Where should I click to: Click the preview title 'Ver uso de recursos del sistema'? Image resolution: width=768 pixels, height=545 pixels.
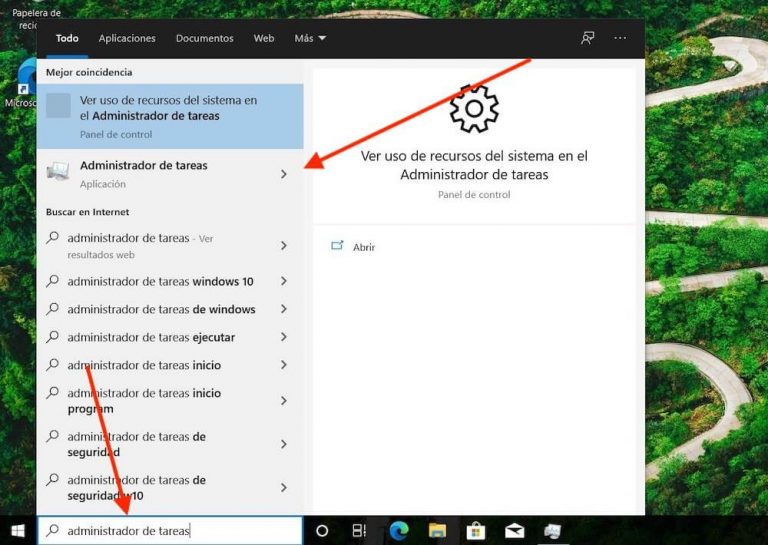coord(474,165)
